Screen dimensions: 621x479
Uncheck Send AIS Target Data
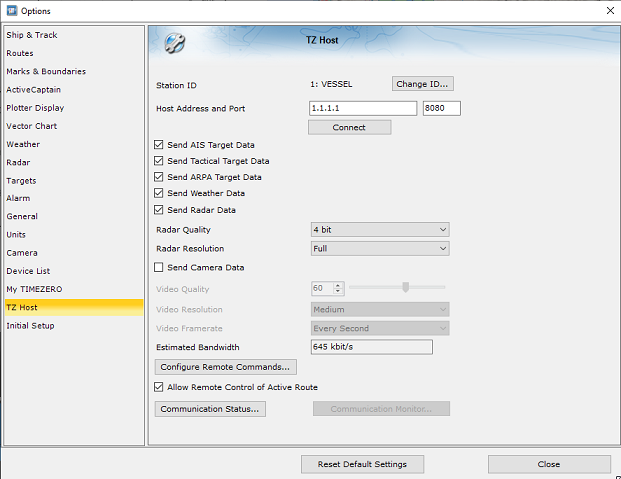point(158,145)
